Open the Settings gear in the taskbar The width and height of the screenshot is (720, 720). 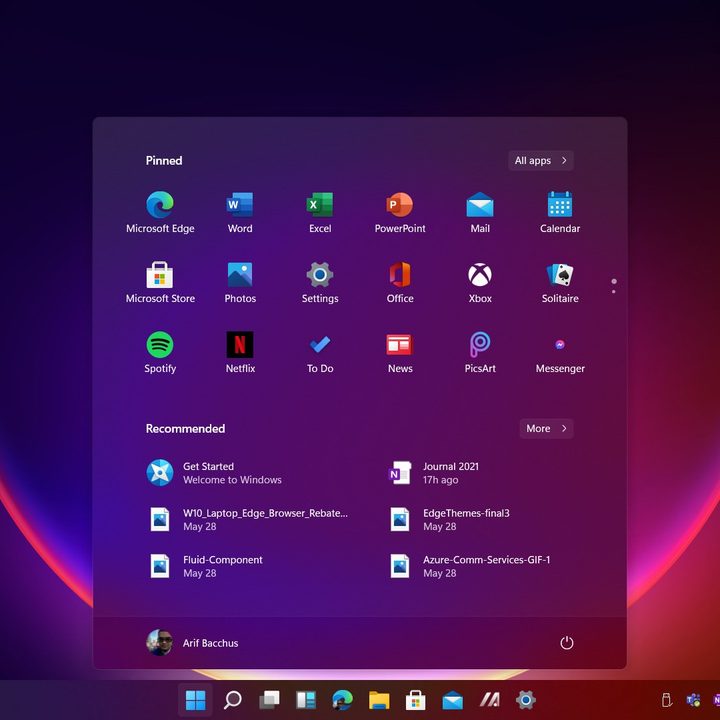526,700
